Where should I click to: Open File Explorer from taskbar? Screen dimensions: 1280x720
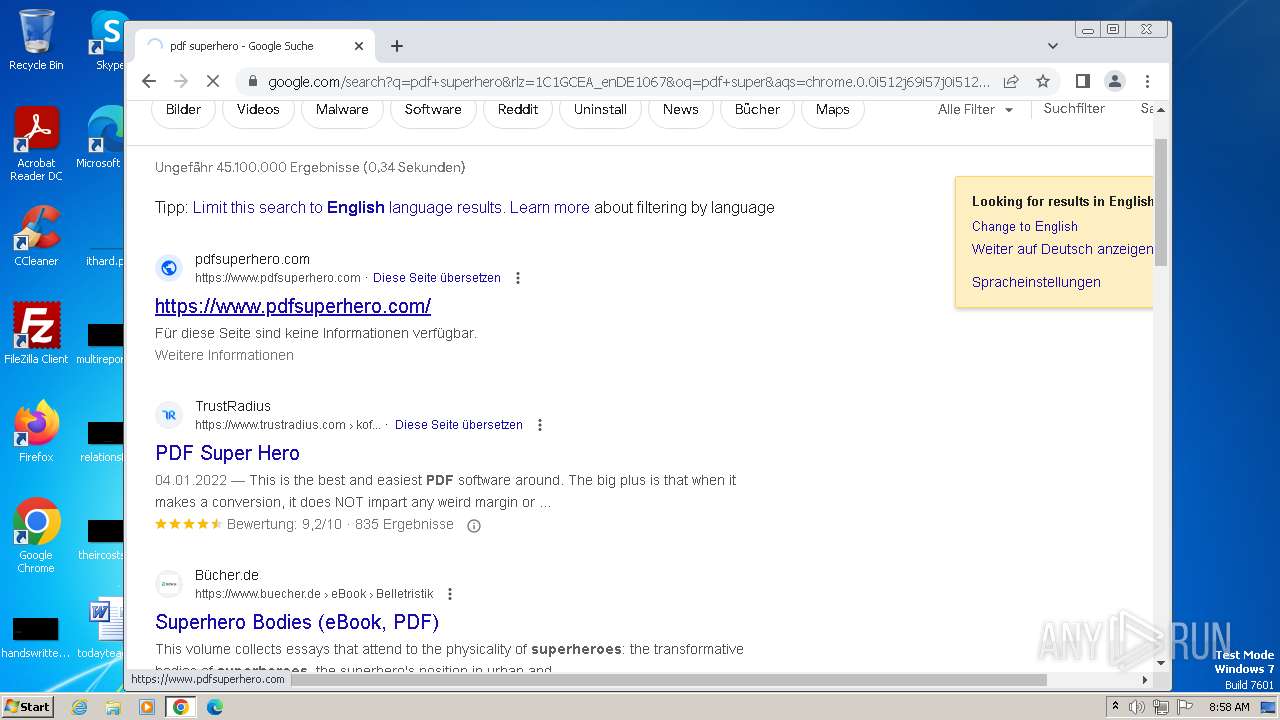click(113, 707)
